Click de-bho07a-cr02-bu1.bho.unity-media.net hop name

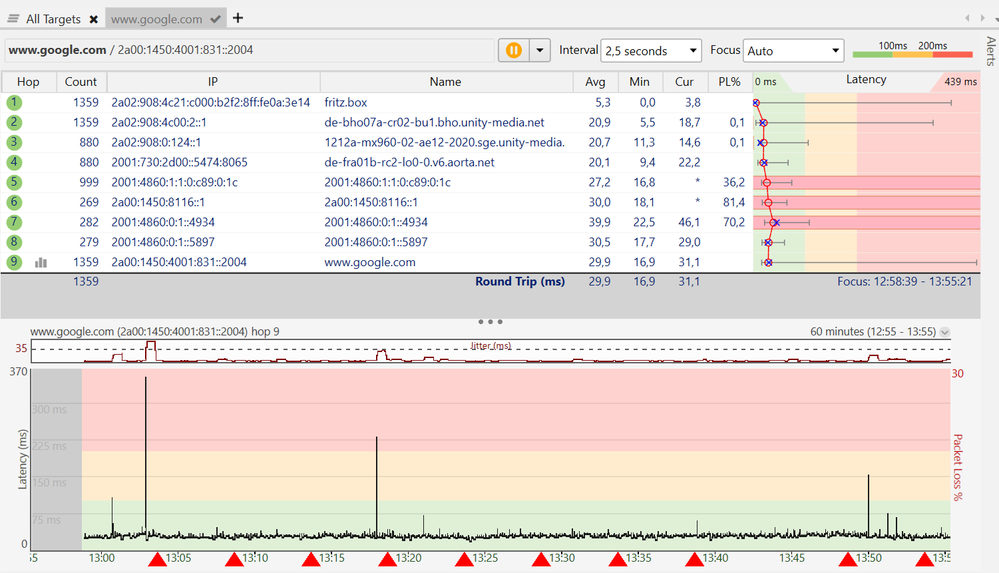[x=434, y=122]
